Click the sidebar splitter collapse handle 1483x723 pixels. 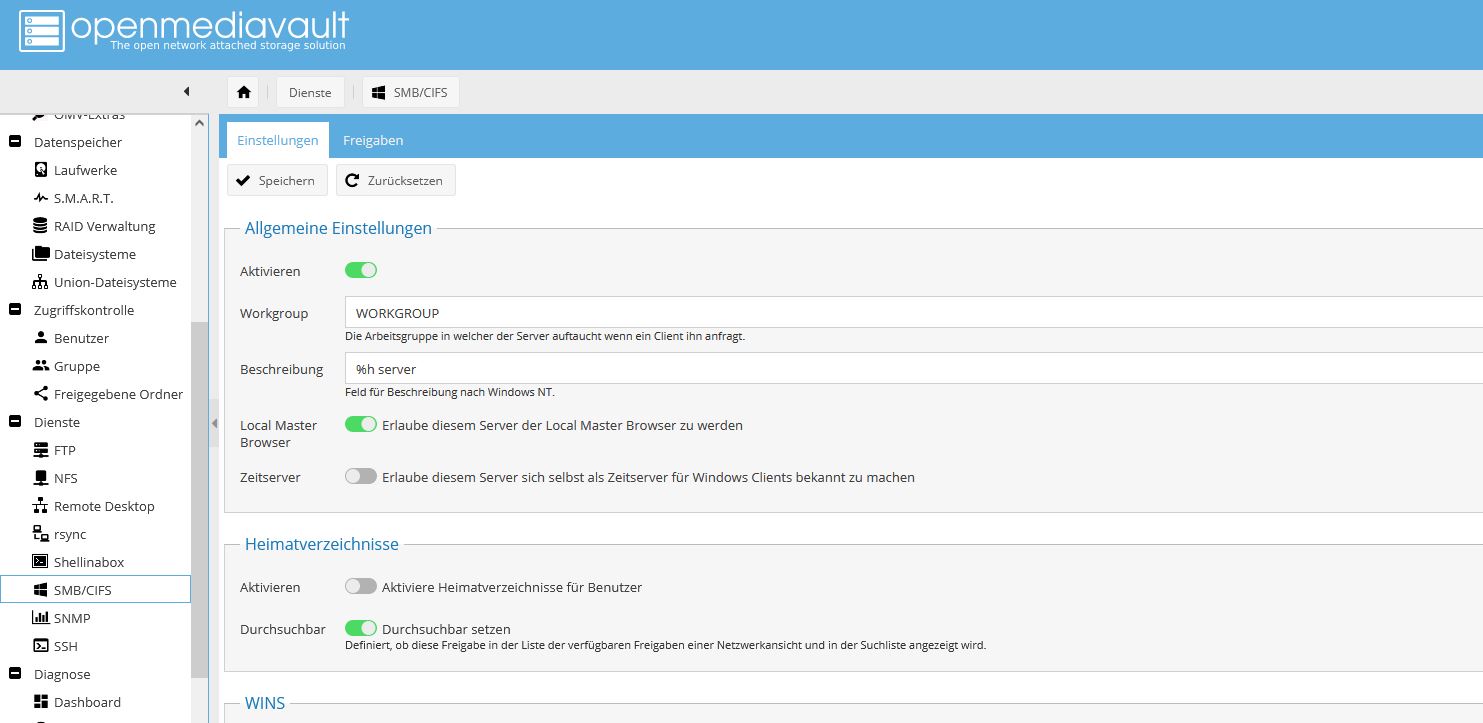point(214,424)
